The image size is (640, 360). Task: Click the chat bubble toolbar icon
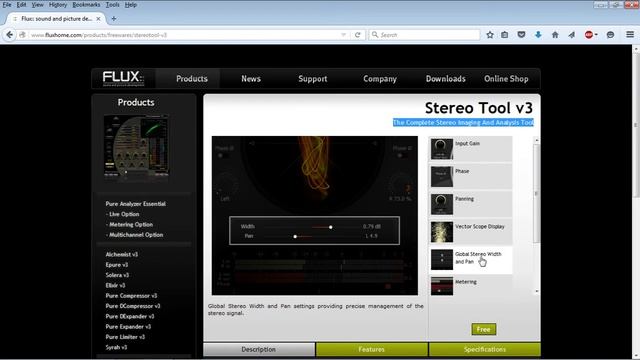pyautogui.click(x=610, y=35)
